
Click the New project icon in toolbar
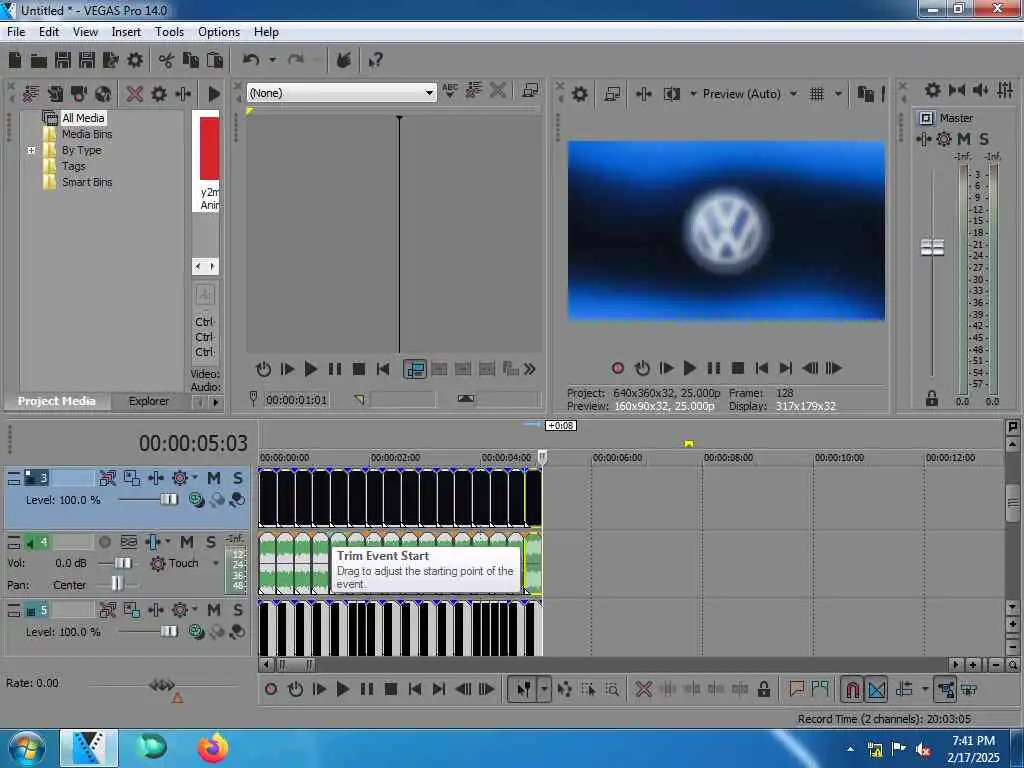(15, 60)
